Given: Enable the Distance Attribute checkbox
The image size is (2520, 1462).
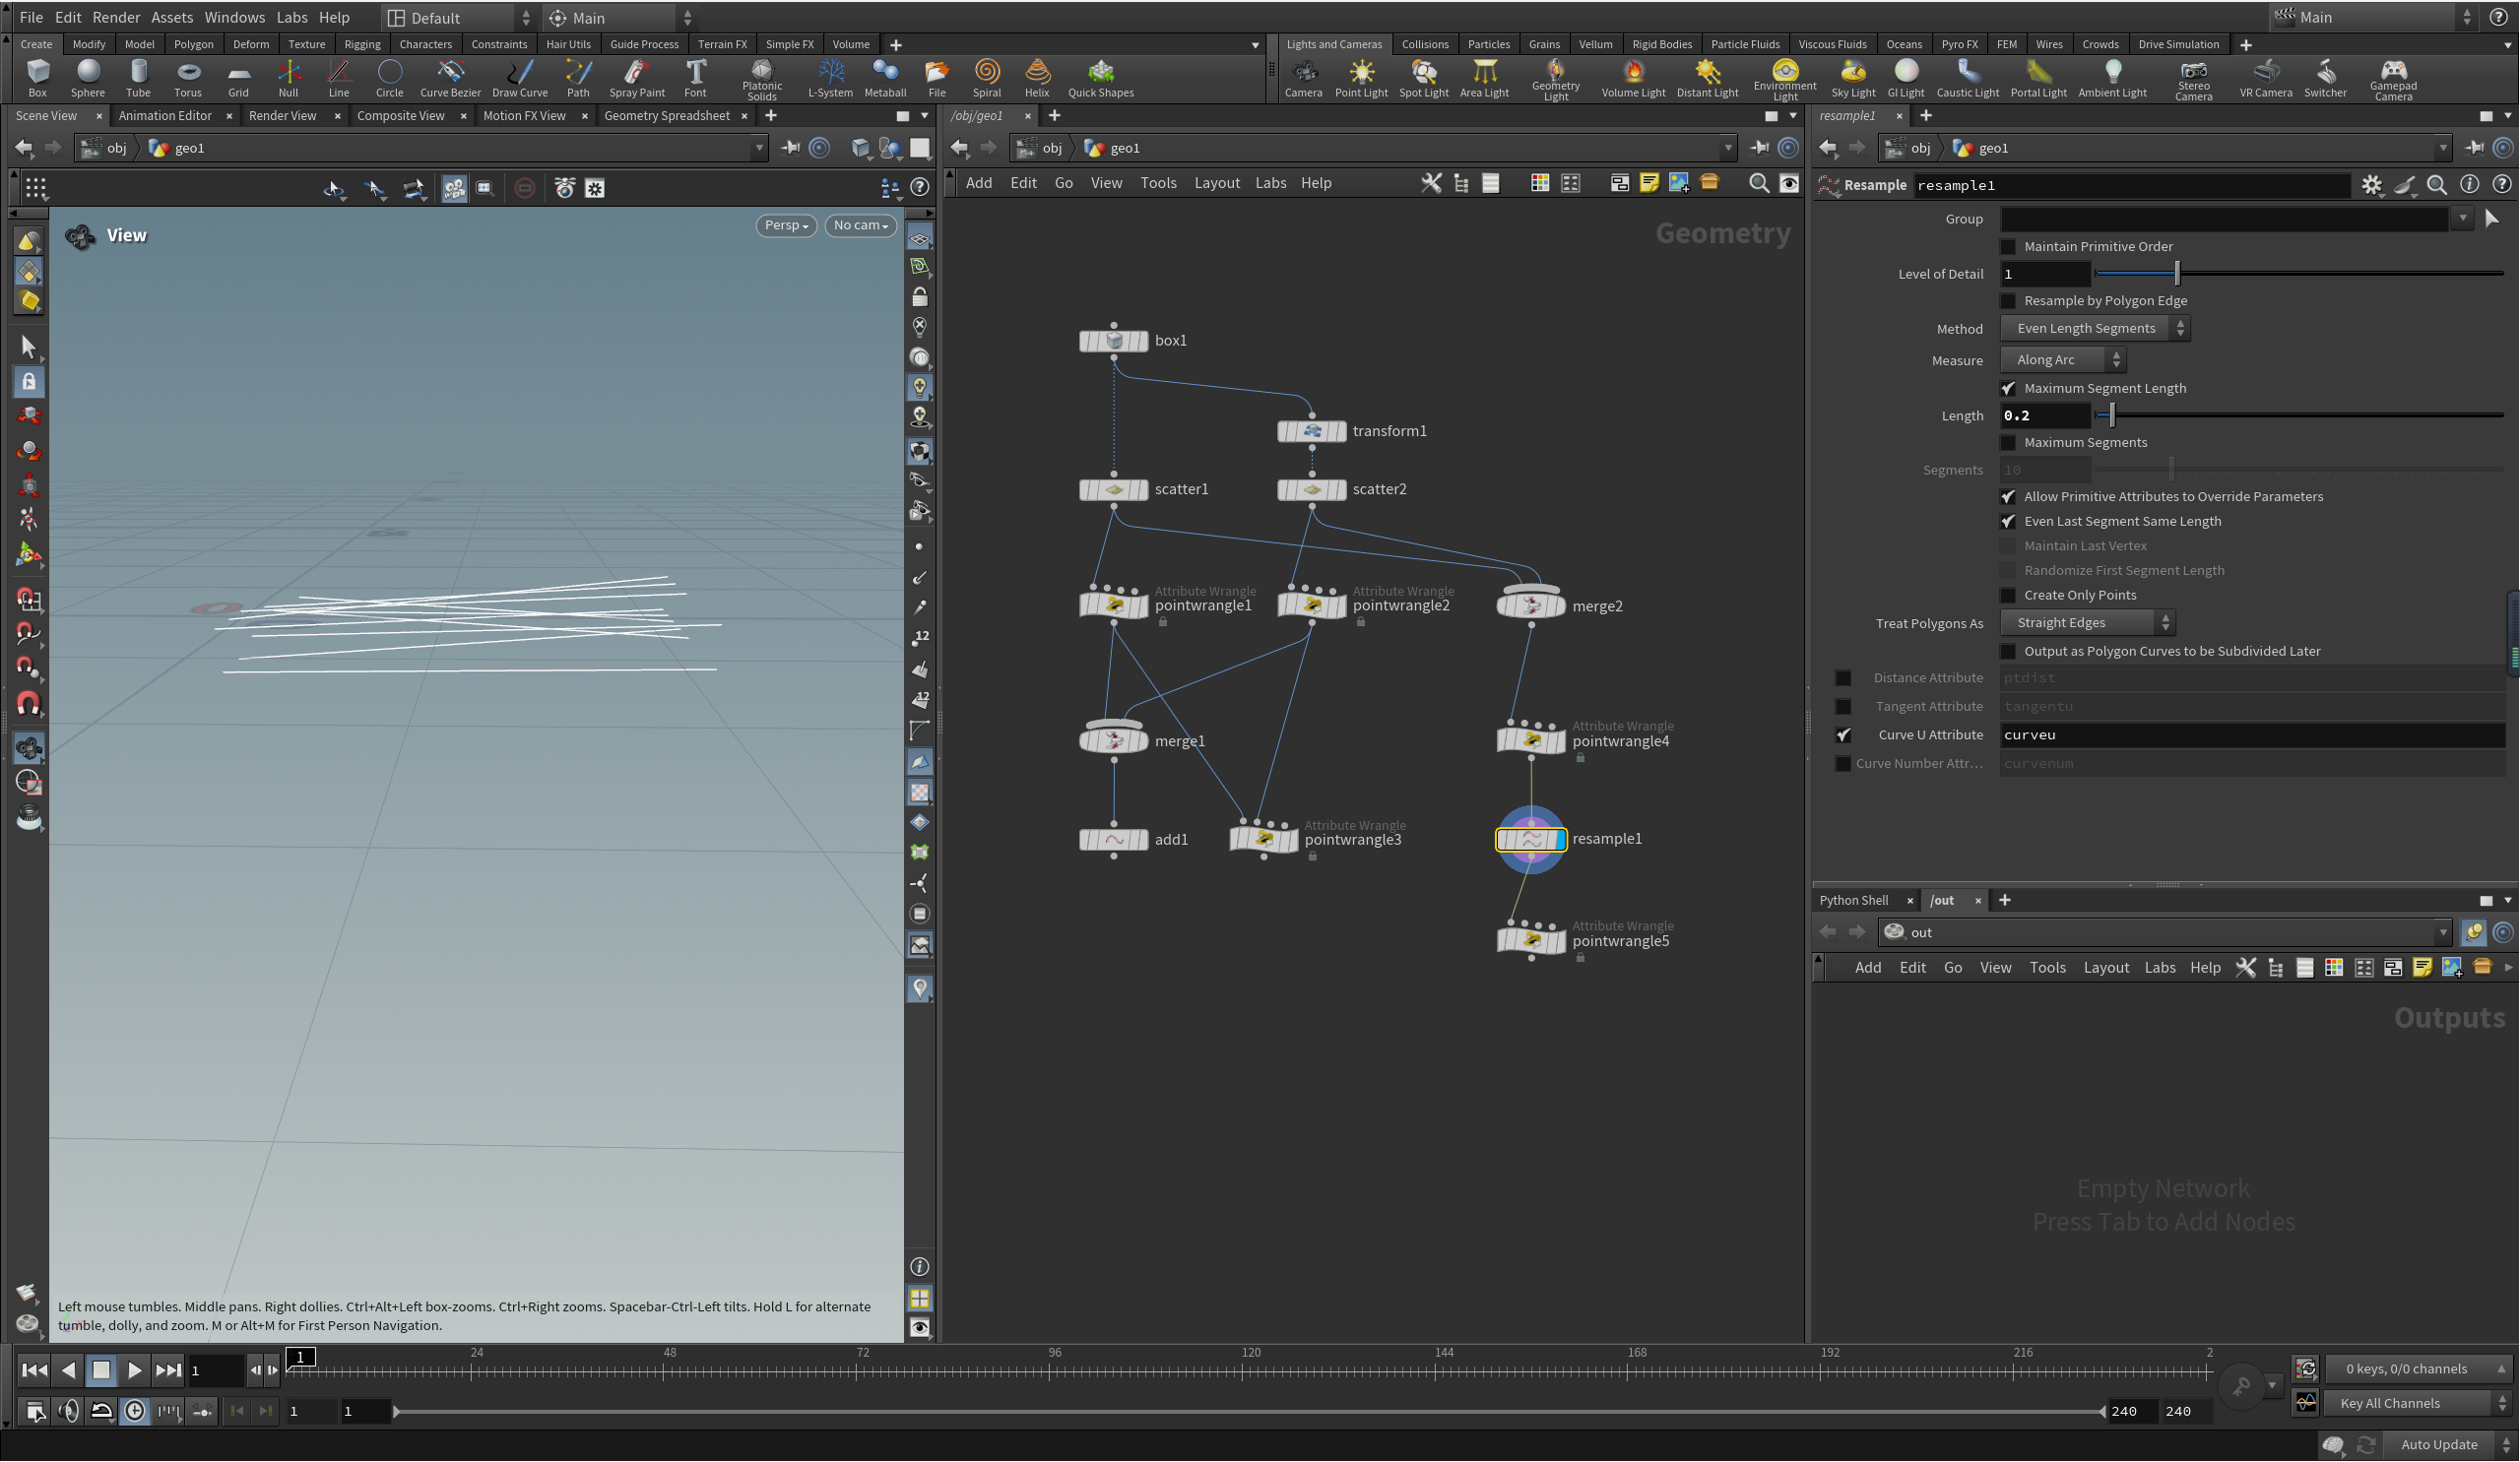Looking at the screenshot, I should [x=1842, y=678].
